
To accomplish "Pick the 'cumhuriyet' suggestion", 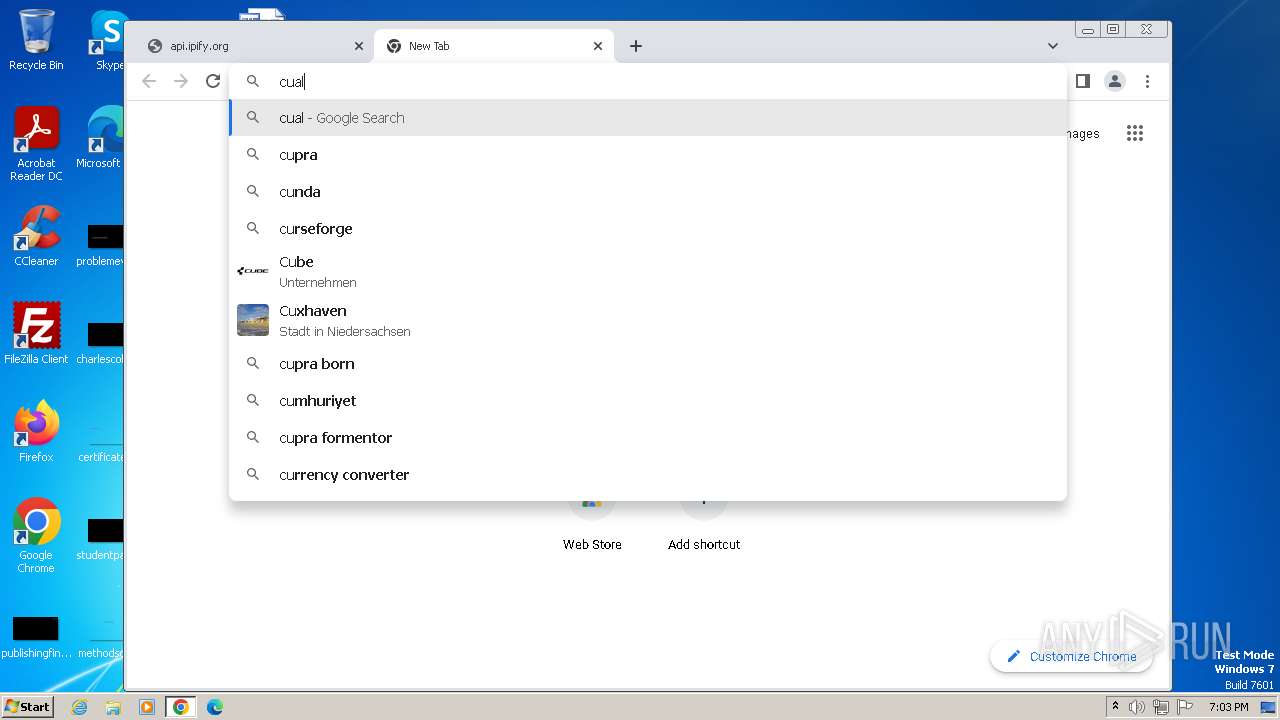I will click(x=648, y=401).
